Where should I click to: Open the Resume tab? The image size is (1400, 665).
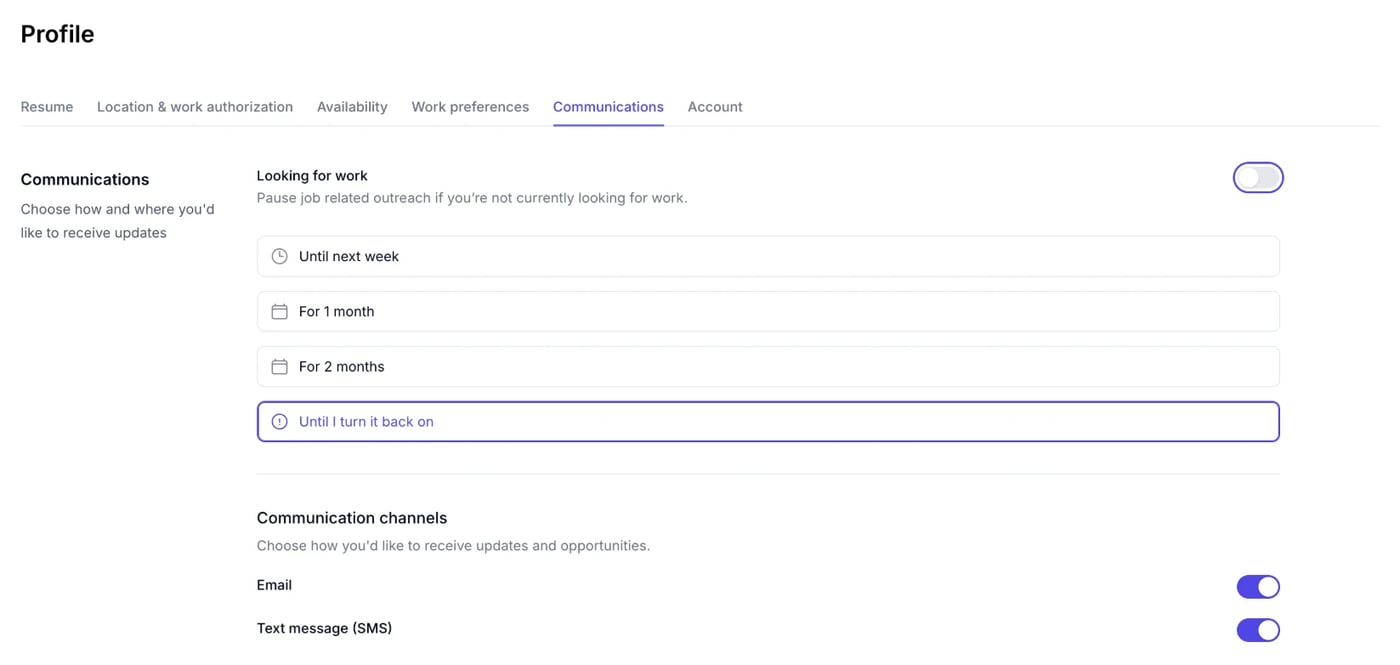47,106
